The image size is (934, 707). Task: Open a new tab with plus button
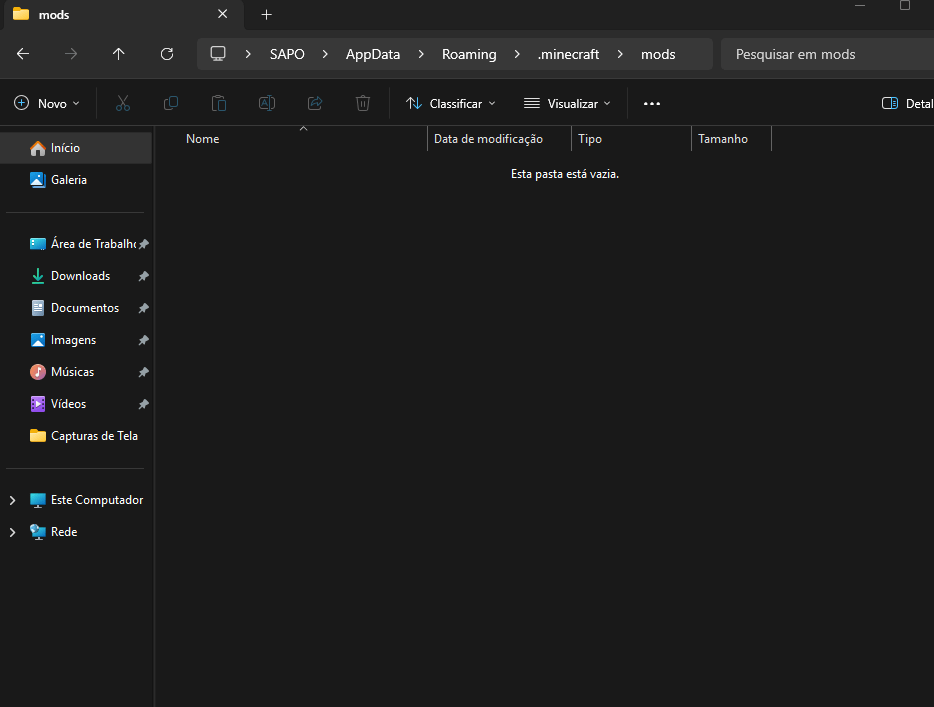pos(267,15)
